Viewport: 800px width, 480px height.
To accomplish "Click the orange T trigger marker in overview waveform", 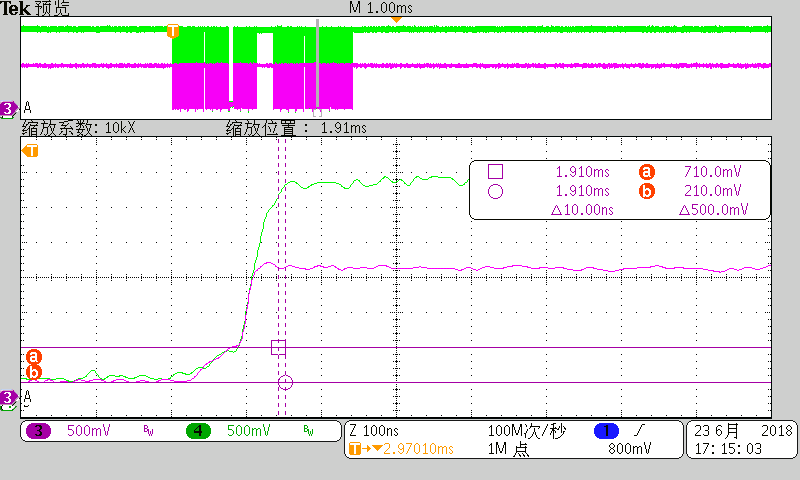I will point(173,31).
